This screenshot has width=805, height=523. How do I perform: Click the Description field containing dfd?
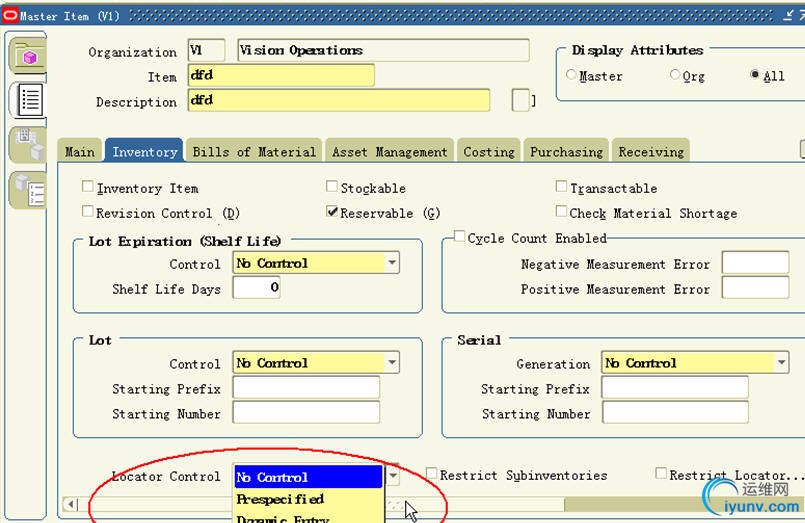339,100
